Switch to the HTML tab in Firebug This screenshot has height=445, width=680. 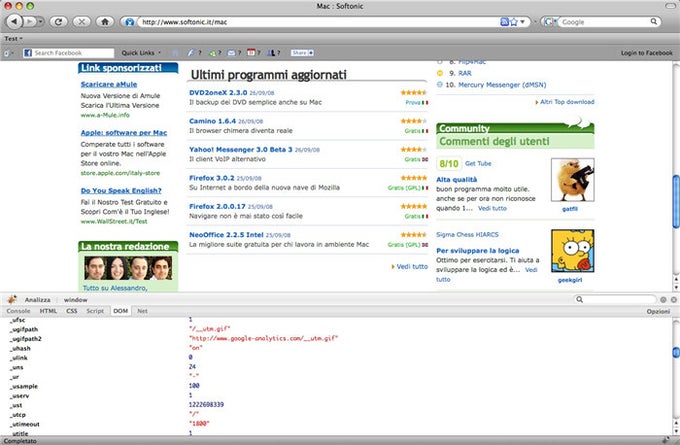click(x=48, y=311)
